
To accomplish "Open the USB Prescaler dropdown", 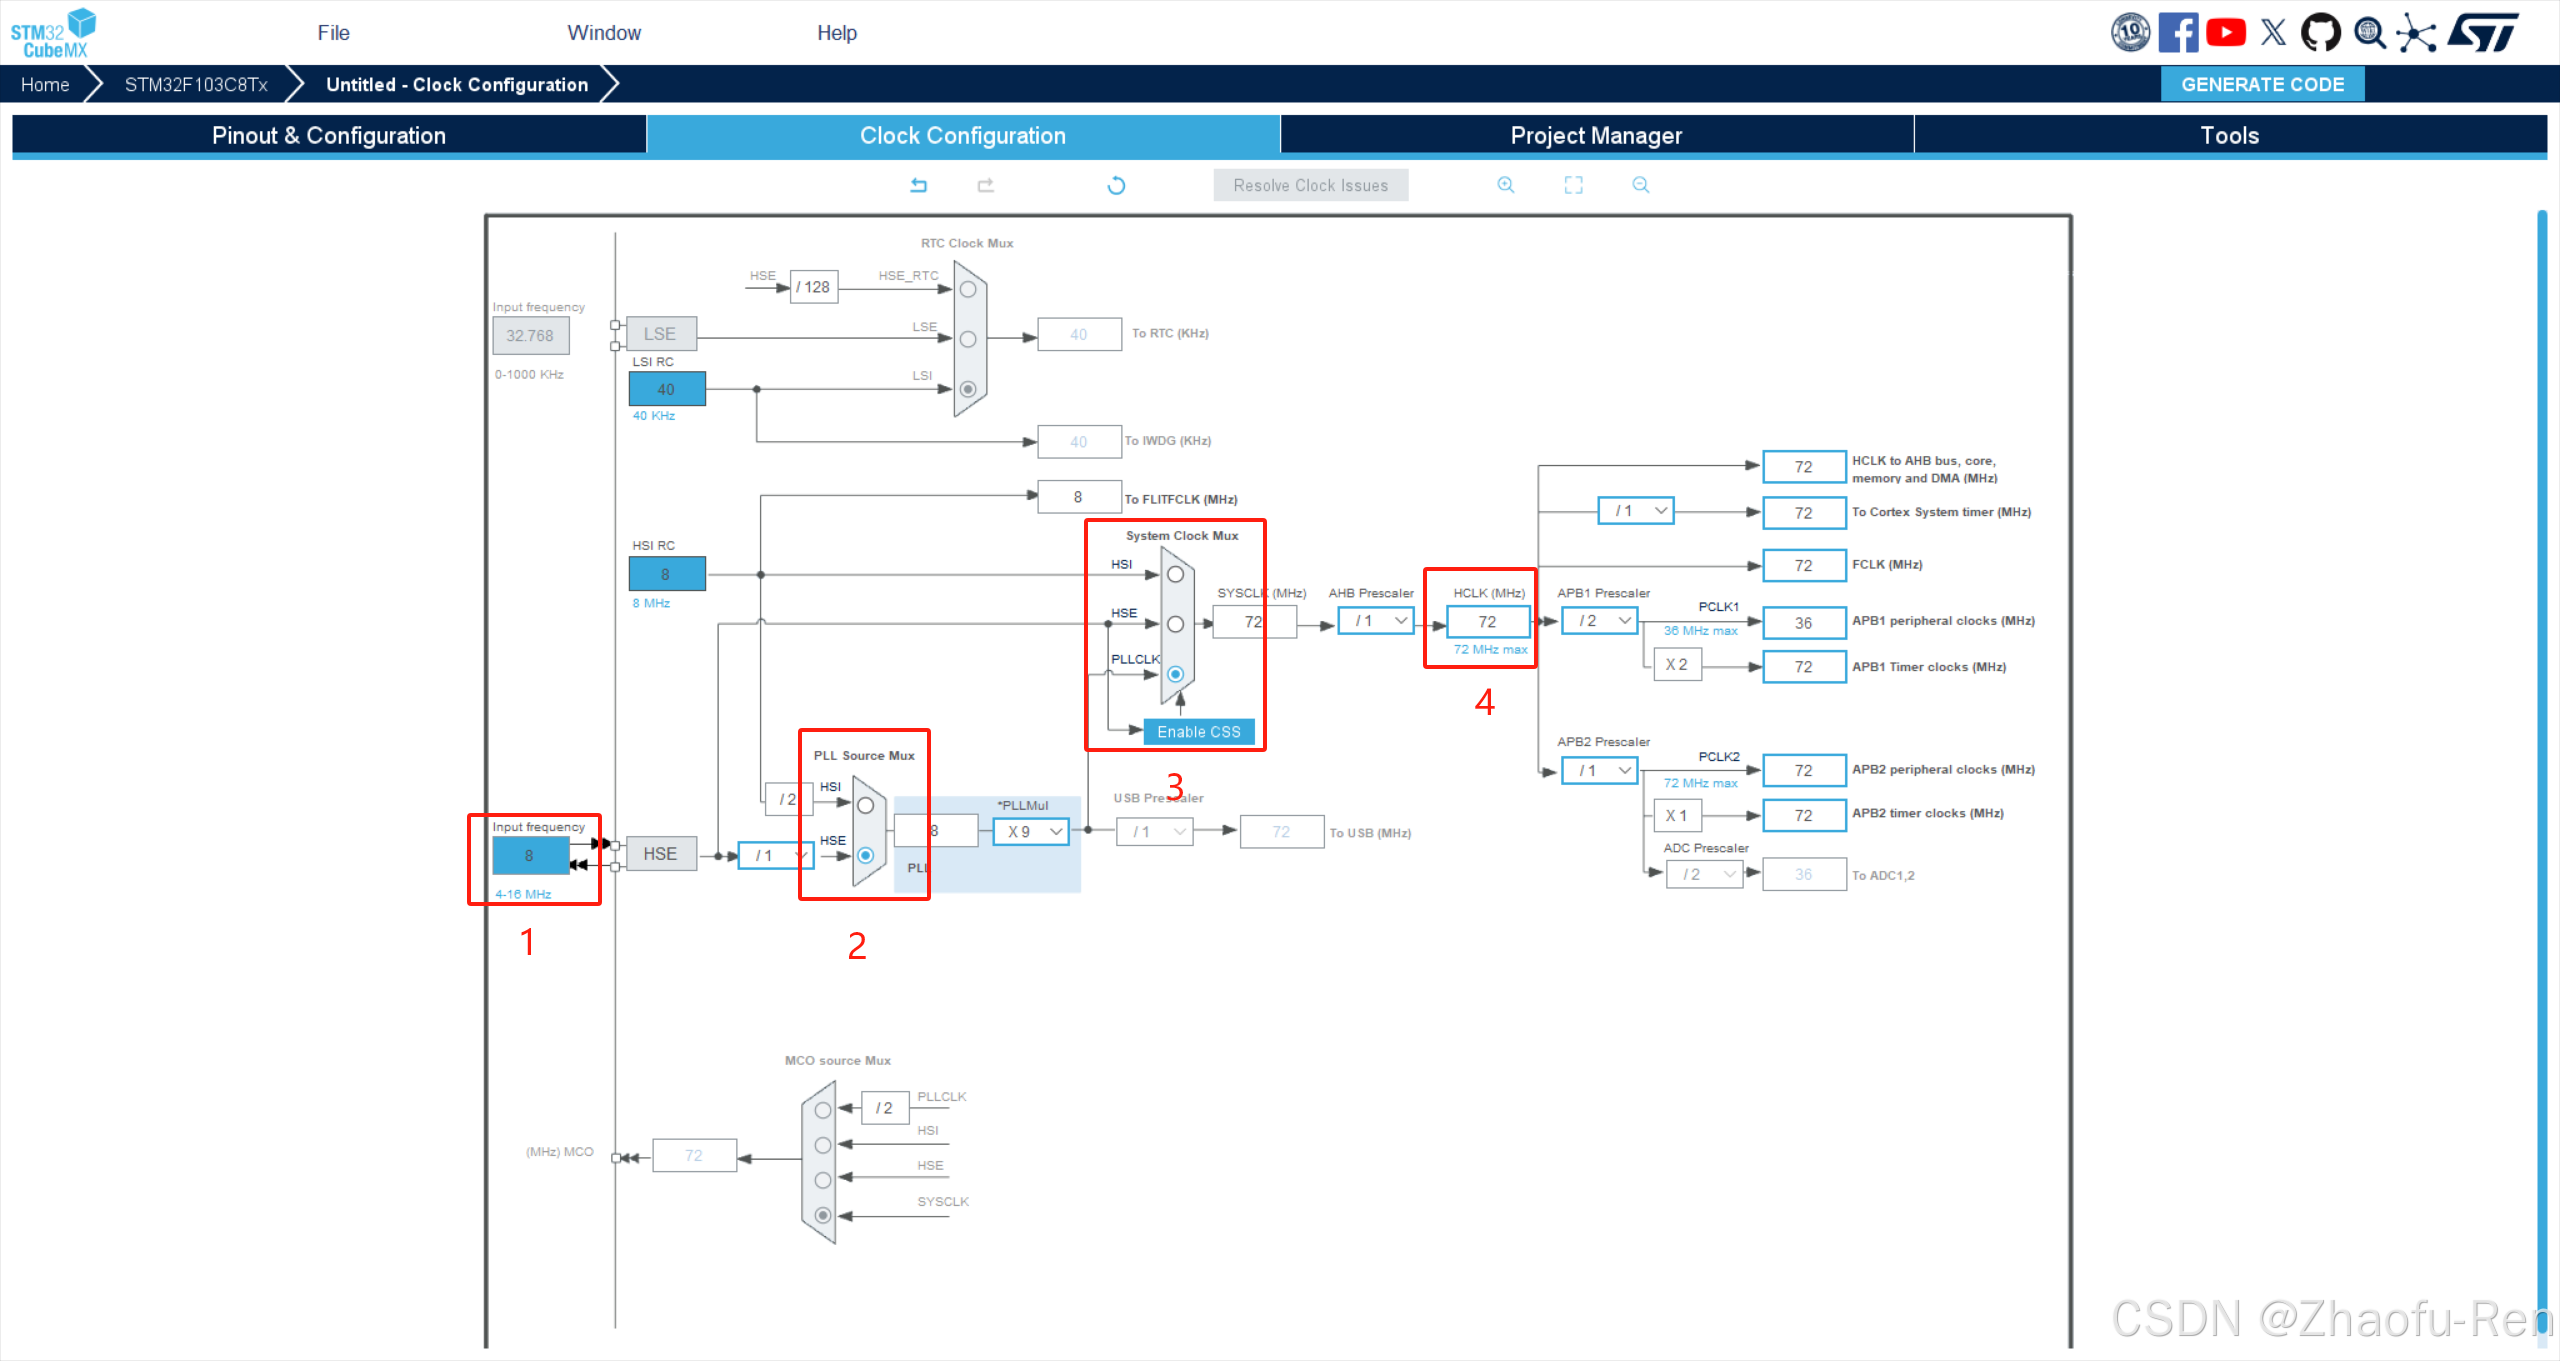I will [x=1155, y=832].
